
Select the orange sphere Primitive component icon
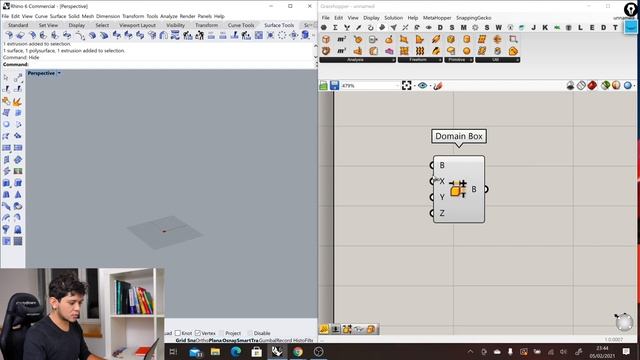[467, 51]
